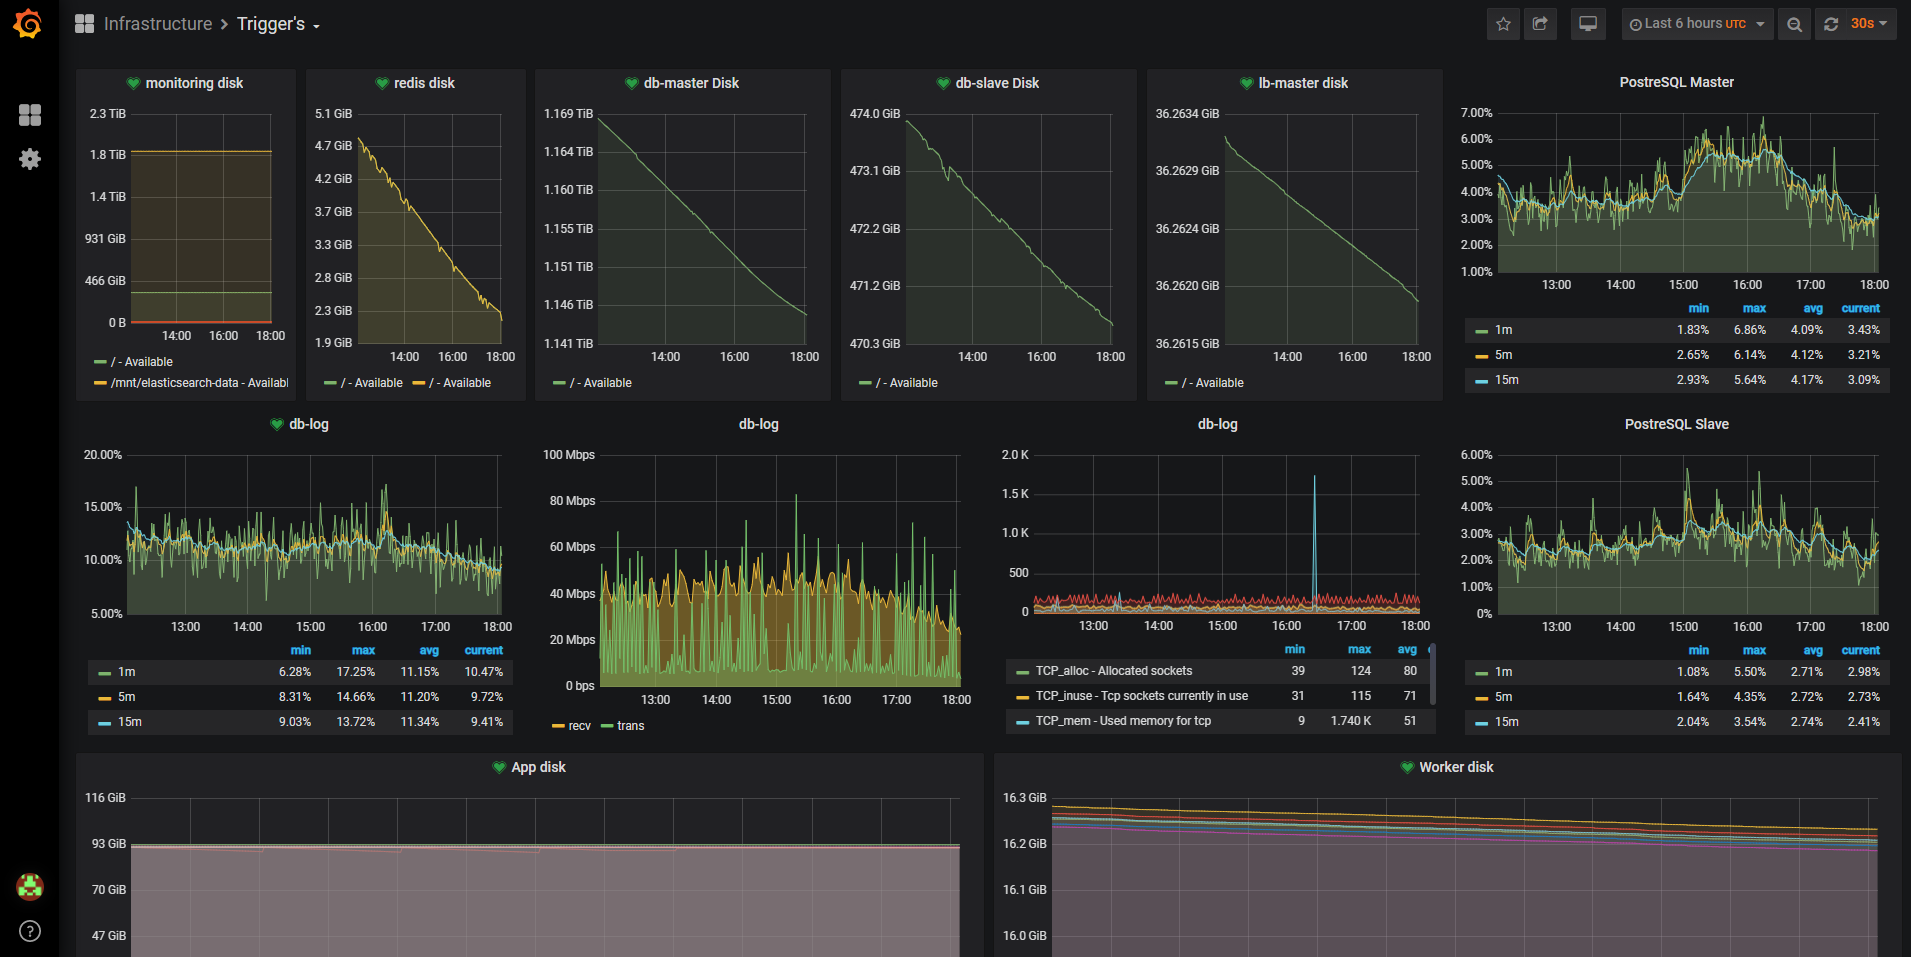Go to the Infrastructure folder breadcrumb
The height and width of the screenshot is (957, 1911).
(158, 24)
